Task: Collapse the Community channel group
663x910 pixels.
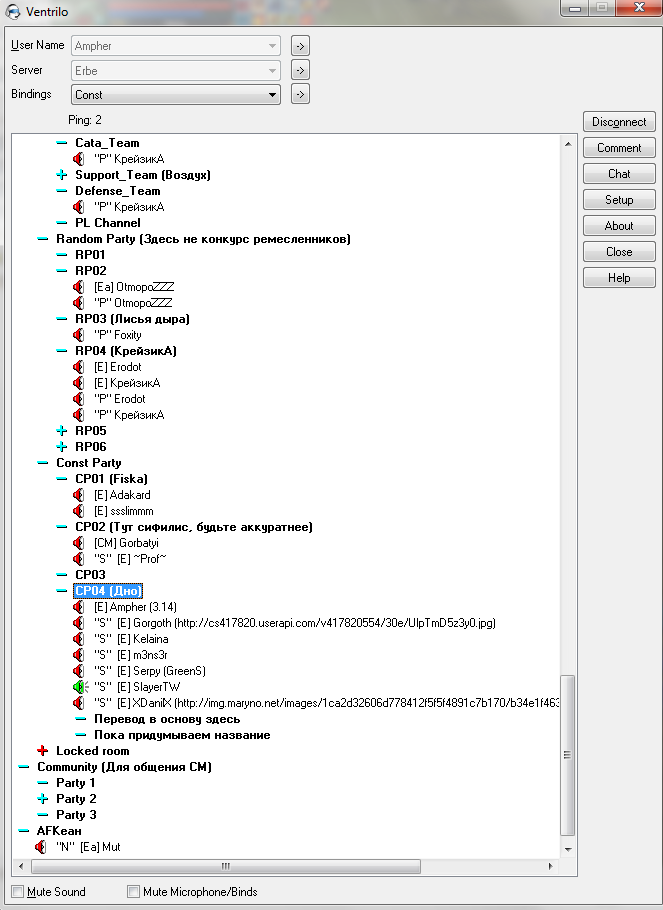Action: click(x=24, y=767)
